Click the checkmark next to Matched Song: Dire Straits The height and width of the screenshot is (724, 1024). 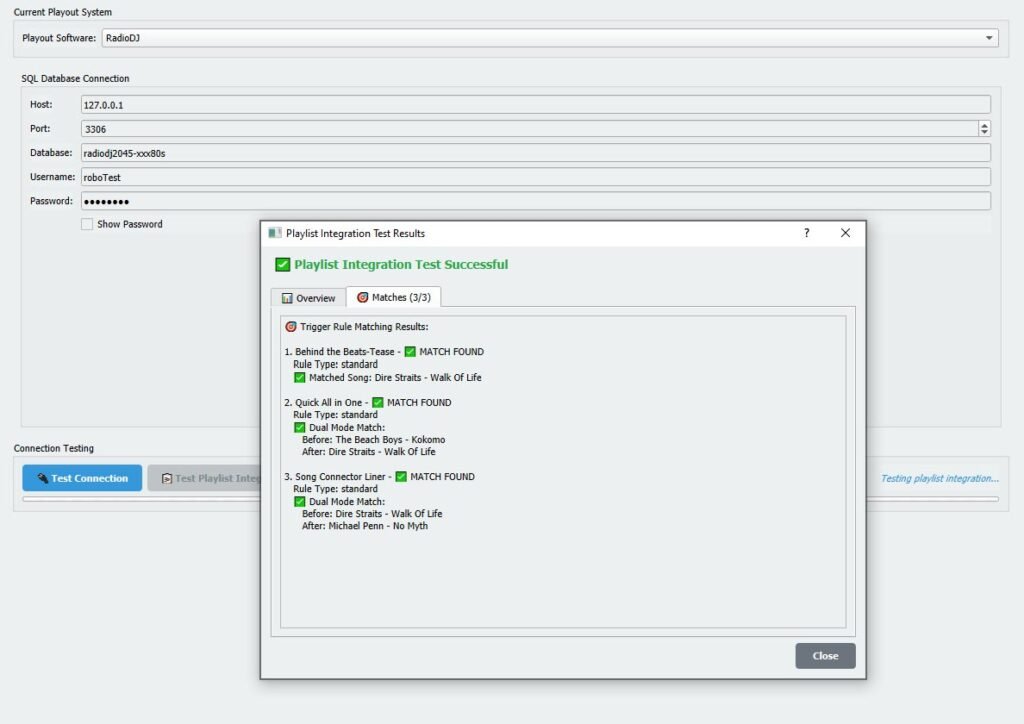300,378
